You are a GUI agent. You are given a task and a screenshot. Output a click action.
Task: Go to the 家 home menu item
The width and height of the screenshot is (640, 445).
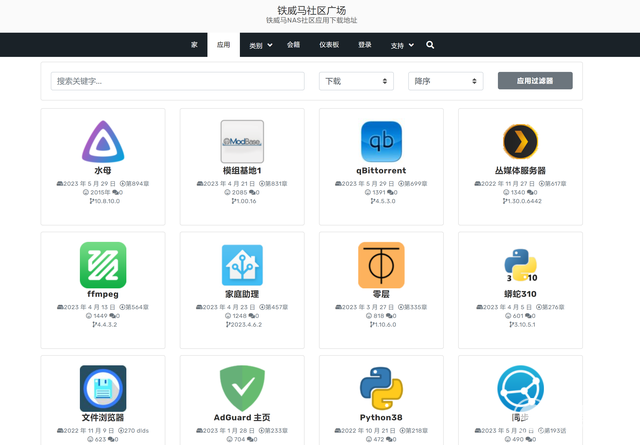click(x=194, y=45)
